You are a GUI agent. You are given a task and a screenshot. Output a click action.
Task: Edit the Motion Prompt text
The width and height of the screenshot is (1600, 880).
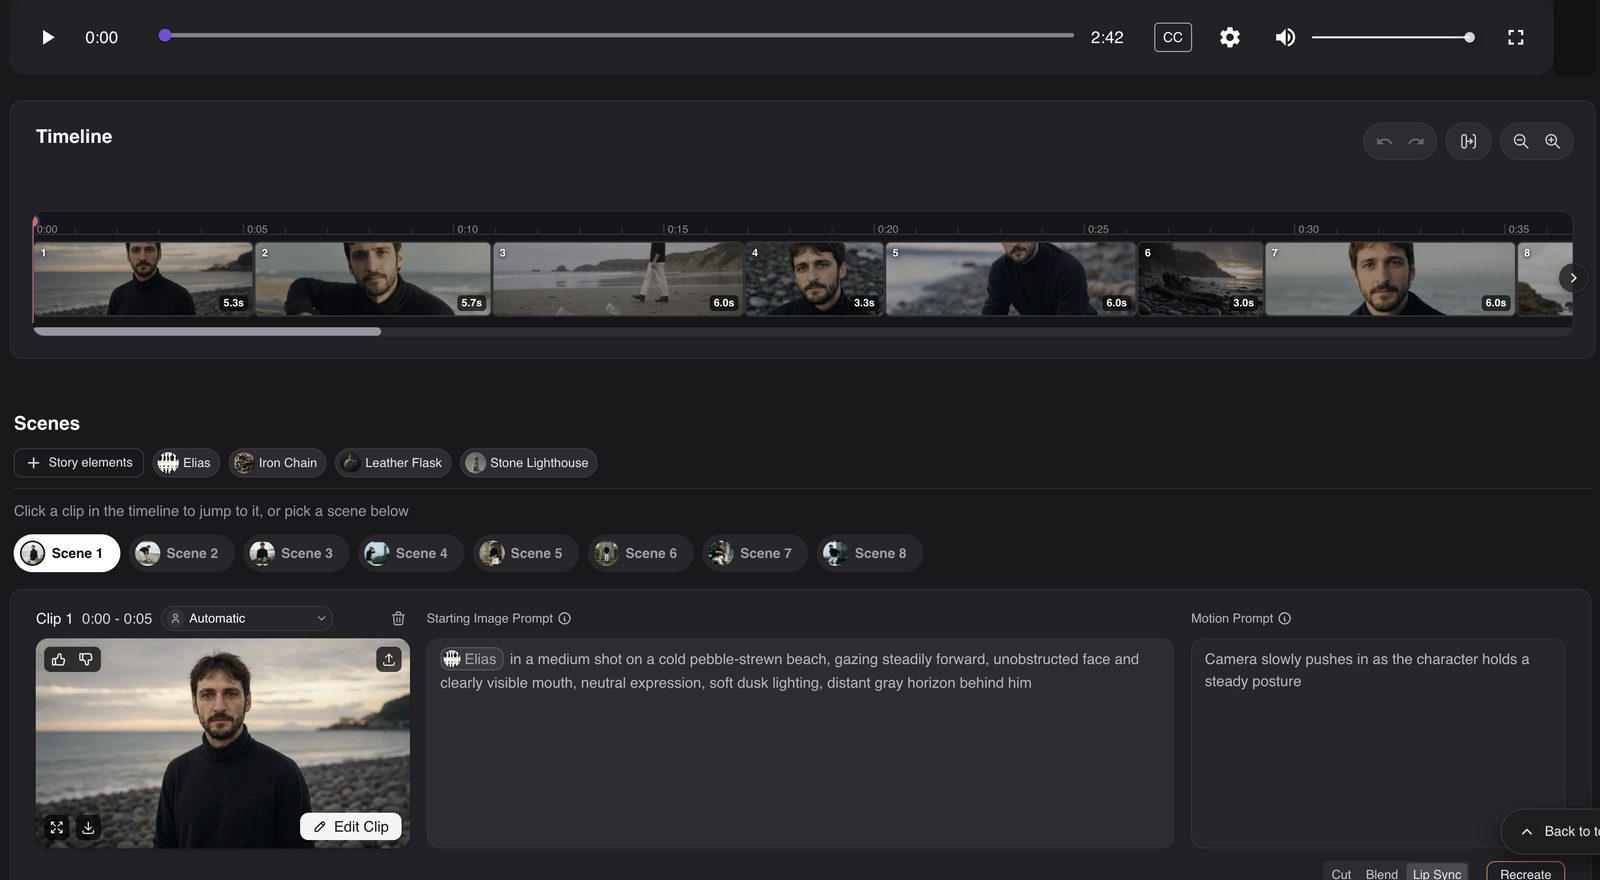pyautogui.click(x=1377, y=743)
